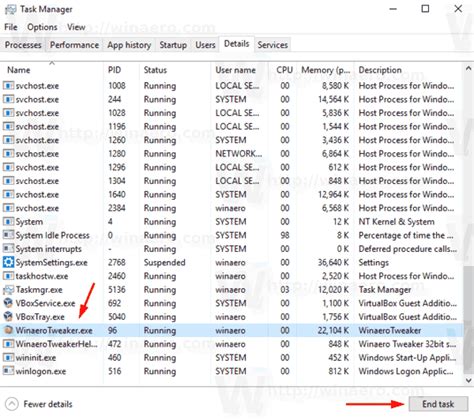The height and width of the screenshot is (420, 474).
Task: Click the System process icon
Action: 8,222
